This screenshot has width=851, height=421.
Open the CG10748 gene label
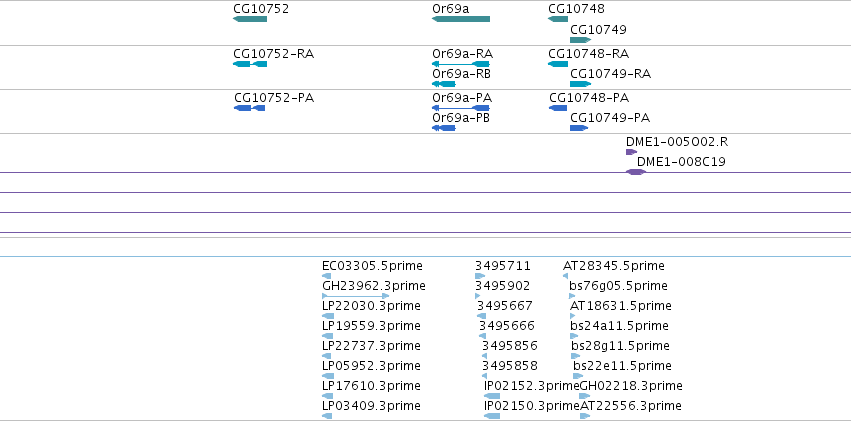pyautogui.click(x=576, y=9)
